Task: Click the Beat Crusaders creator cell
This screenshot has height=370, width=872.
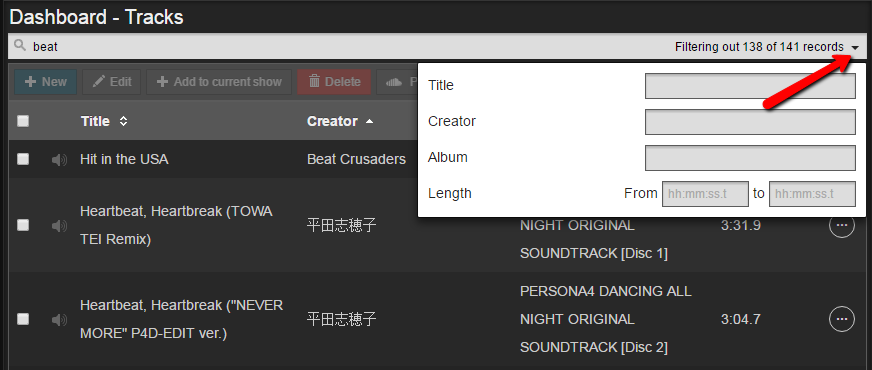Action: (356, 159)
